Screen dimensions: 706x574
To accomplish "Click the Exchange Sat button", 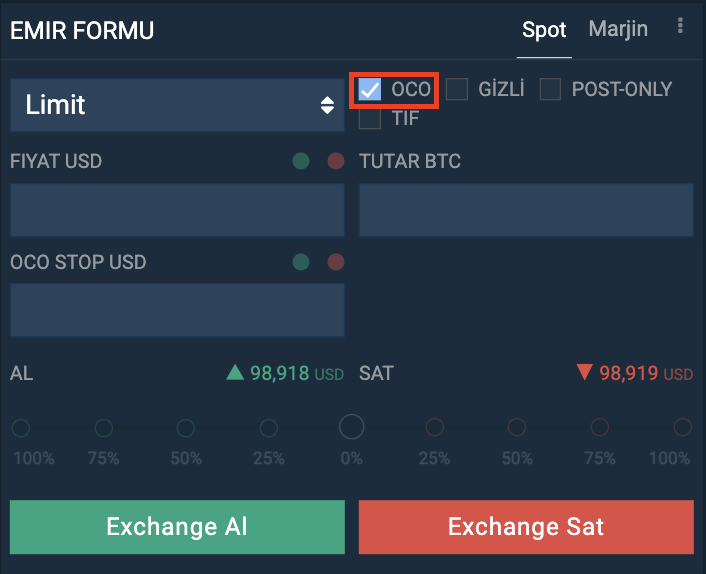I will (526, 527).
